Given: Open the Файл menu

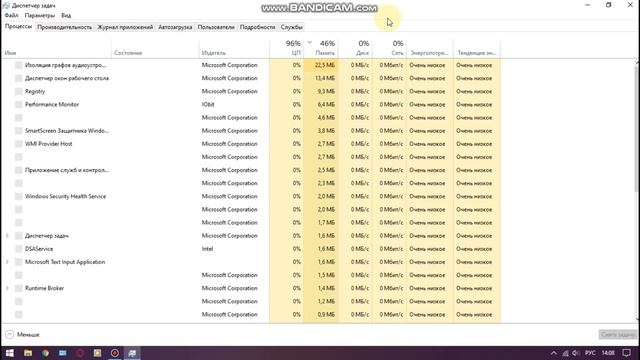Looking at the screenshot, I should 11,16.
